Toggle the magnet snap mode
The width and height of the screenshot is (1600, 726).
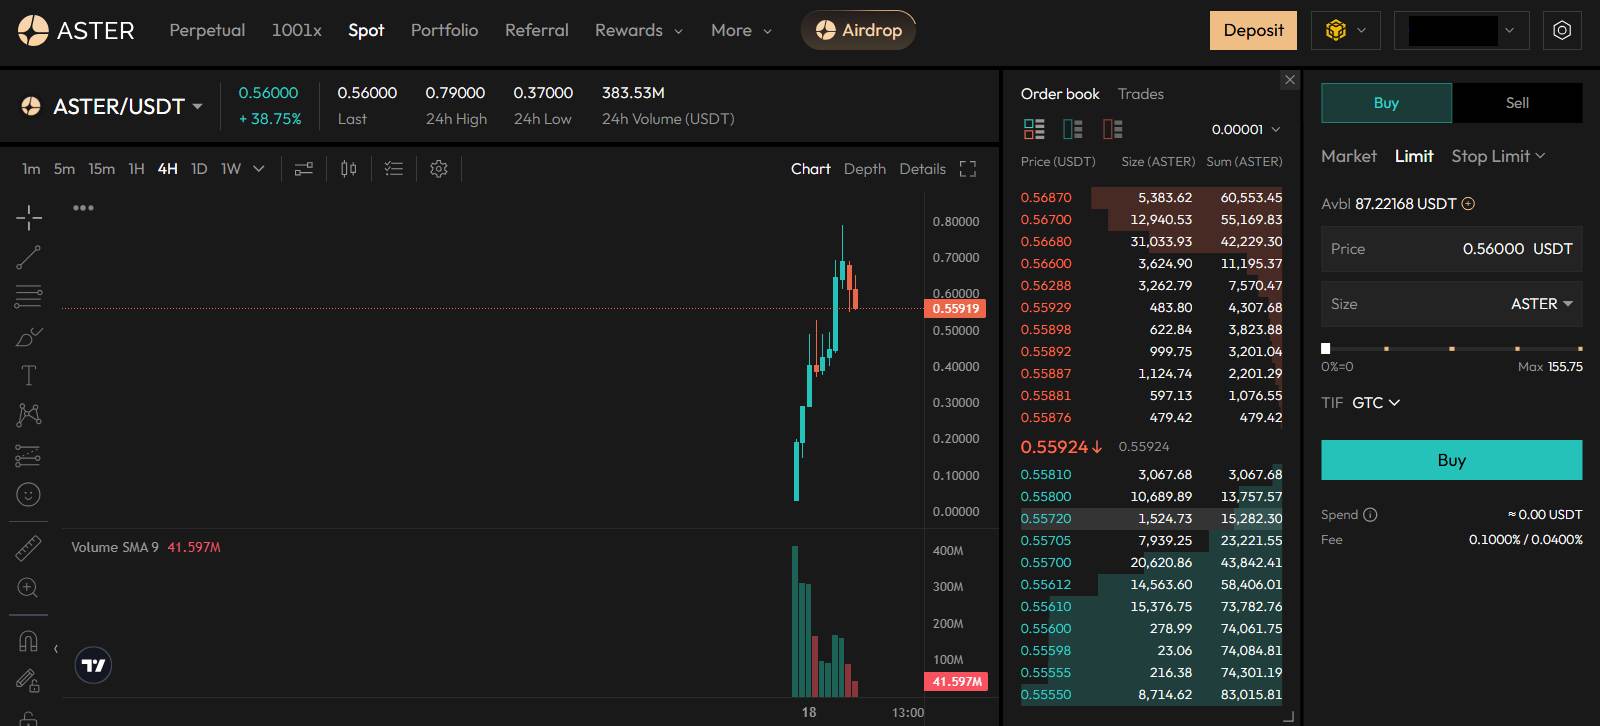pos(29,641)
